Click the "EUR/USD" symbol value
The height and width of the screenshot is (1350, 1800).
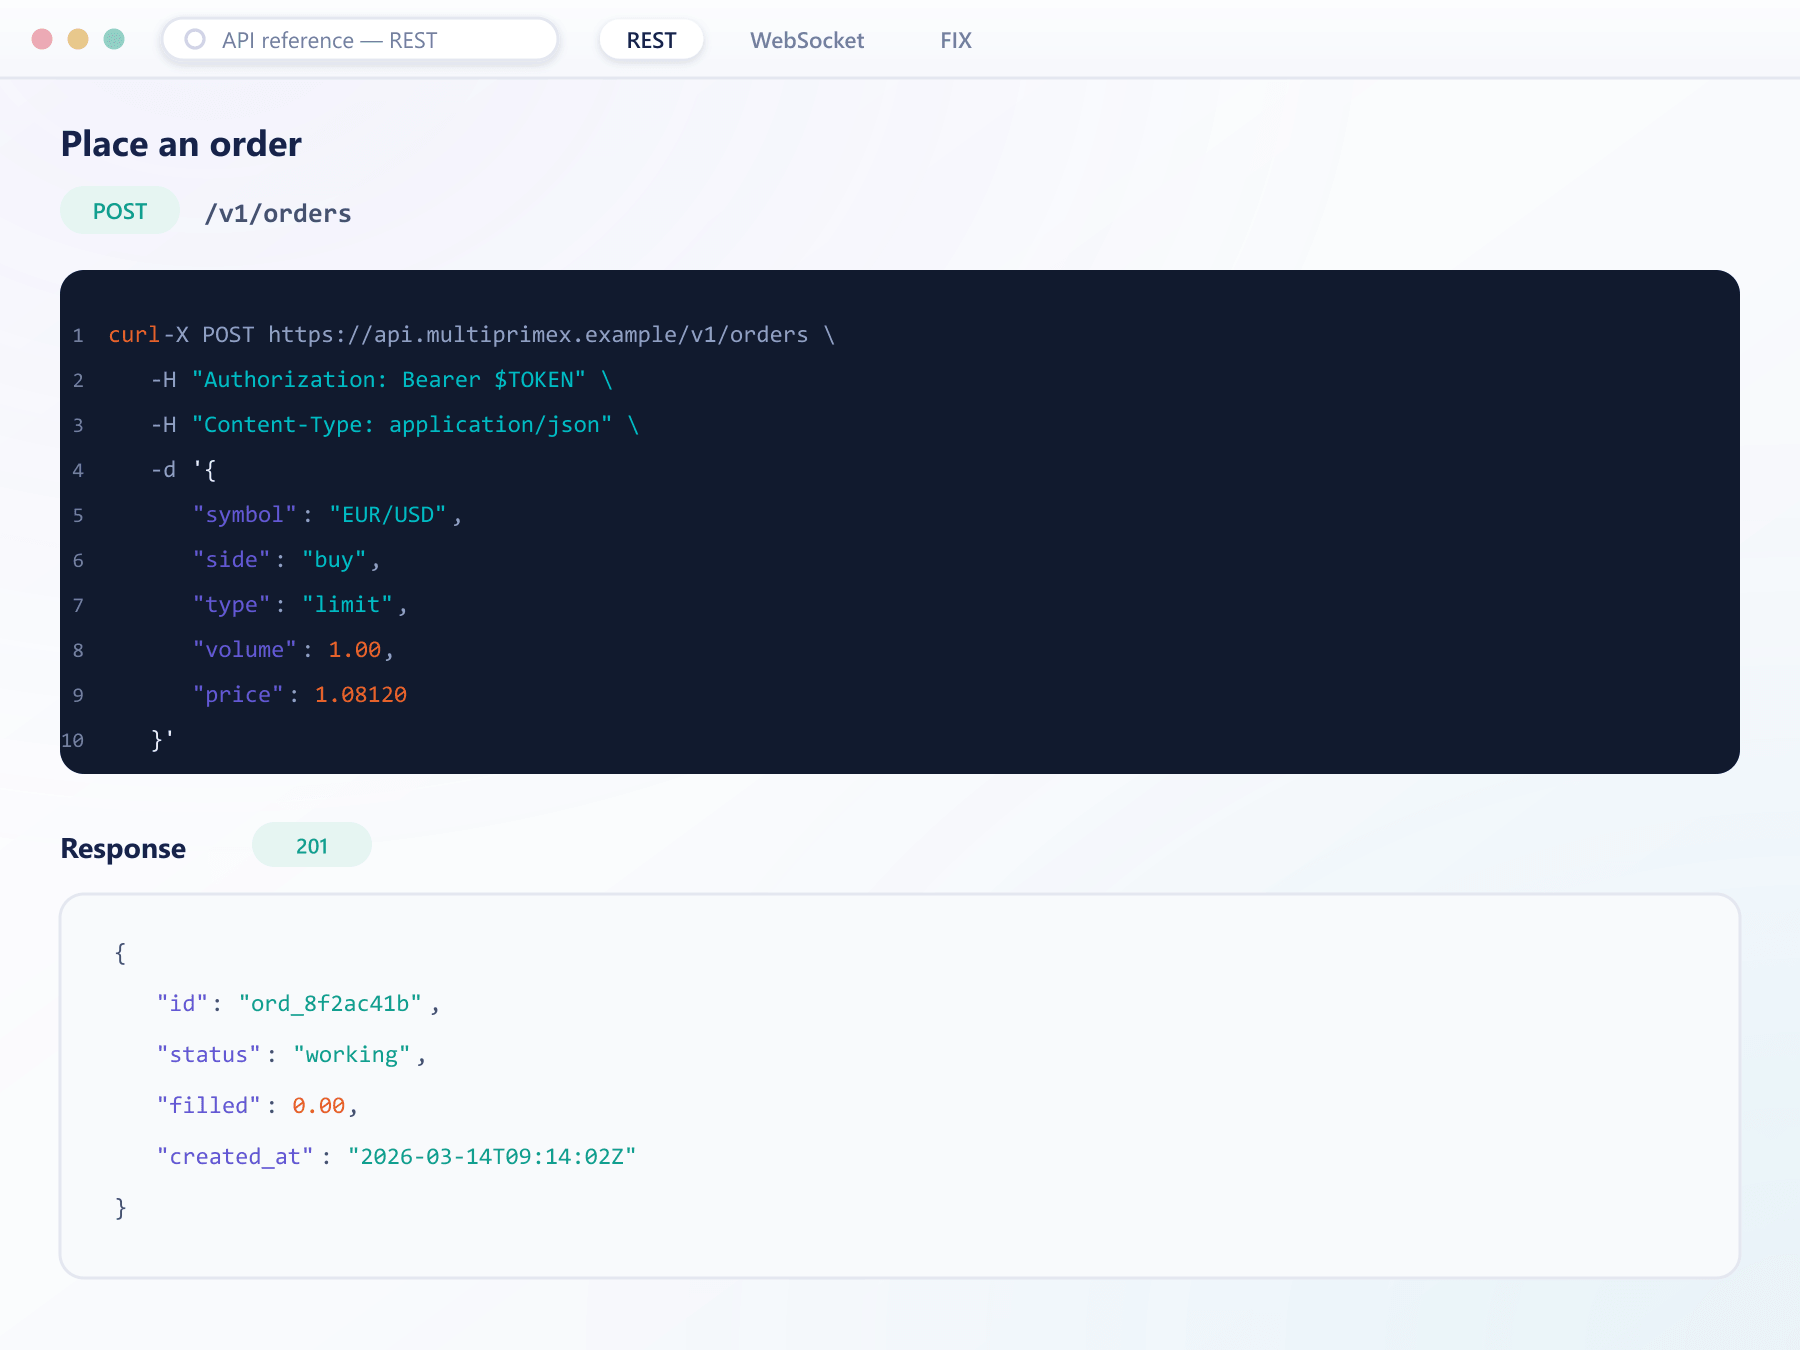point(388,515)
